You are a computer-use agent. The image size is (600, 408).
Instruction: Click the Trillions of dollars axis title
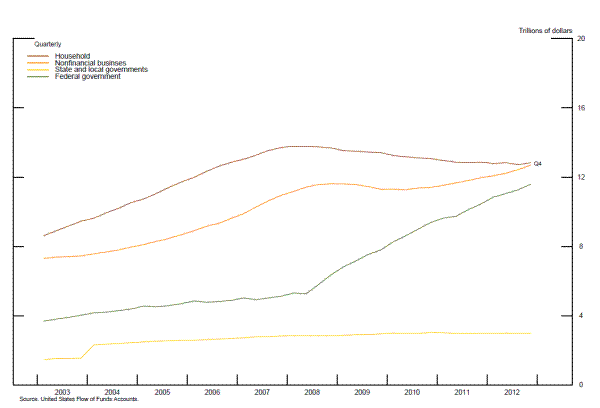coord(545,31)
